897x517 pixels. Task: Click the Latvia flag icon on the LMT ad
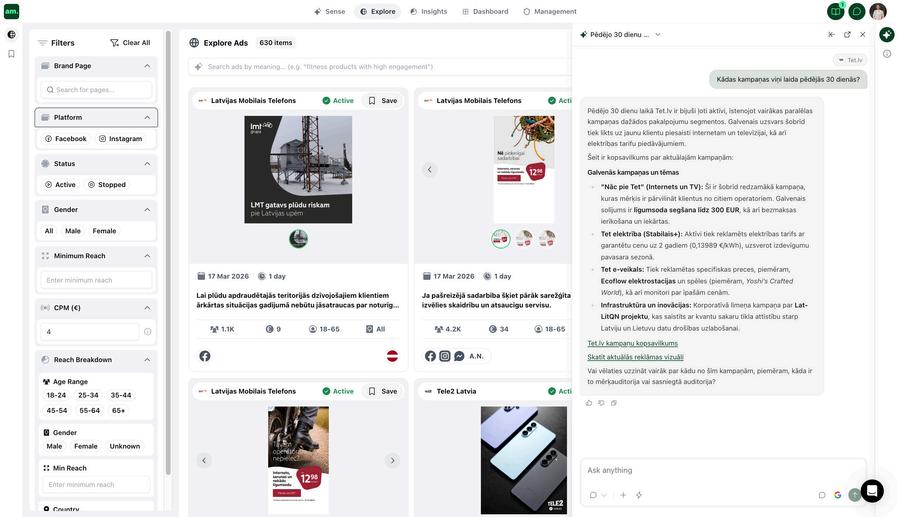click(x=392, y=356)
